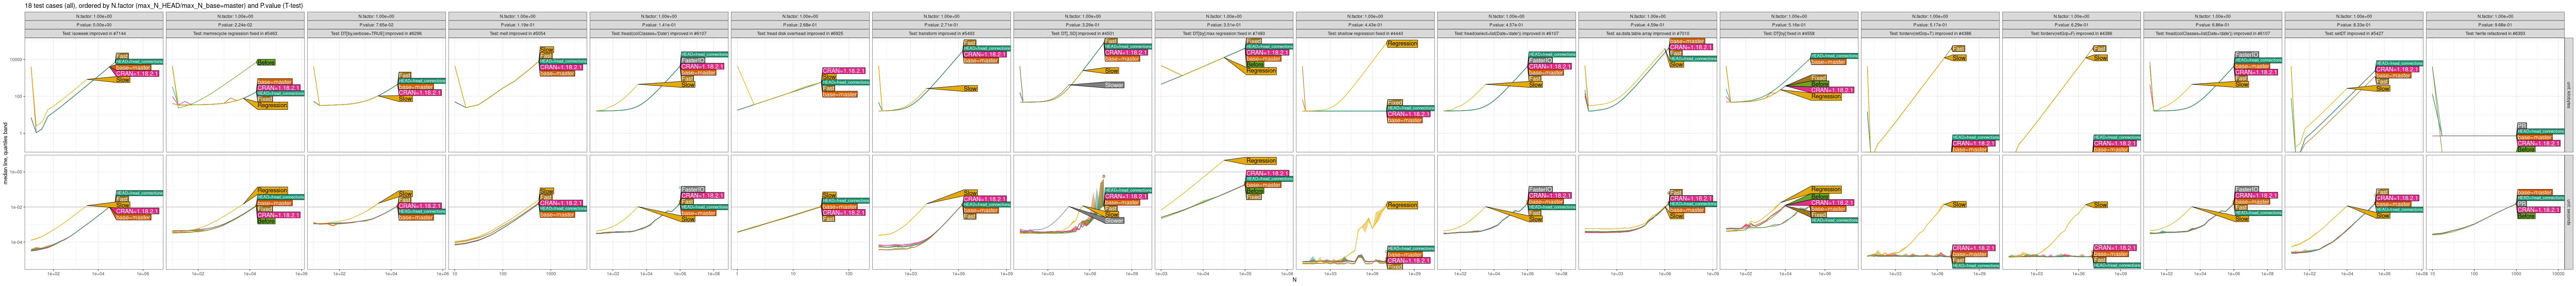Image resolution: width=2576 pixels, height=286 pixels.
Task: Click the "melt improved in #5054" facet header
Action: tap(518, 33)
